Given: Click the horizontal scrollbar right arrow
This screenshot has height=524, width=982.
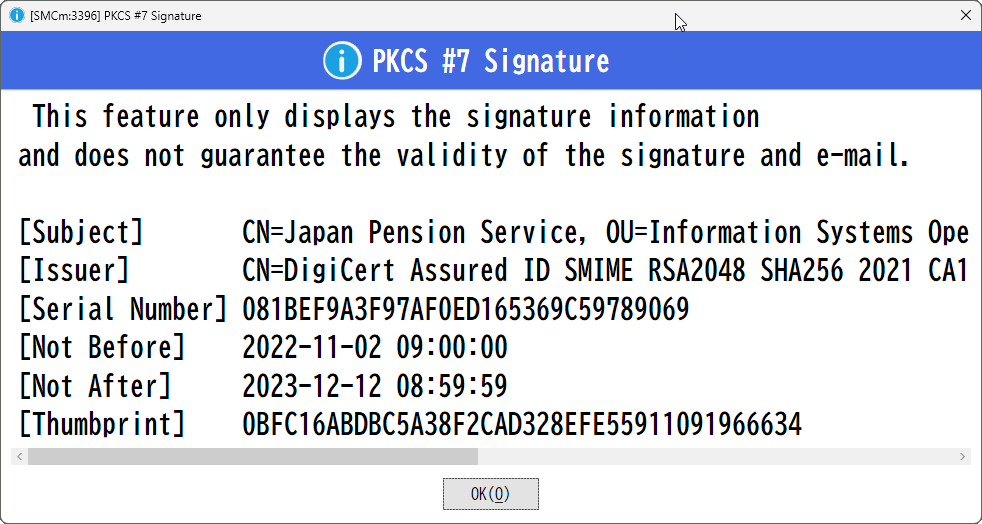Looking at the screenshot, I should pos(963,456).
